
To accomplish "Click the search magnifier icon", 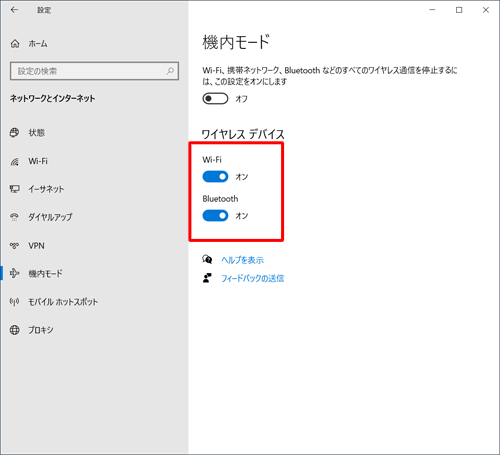I will (170, 71).
